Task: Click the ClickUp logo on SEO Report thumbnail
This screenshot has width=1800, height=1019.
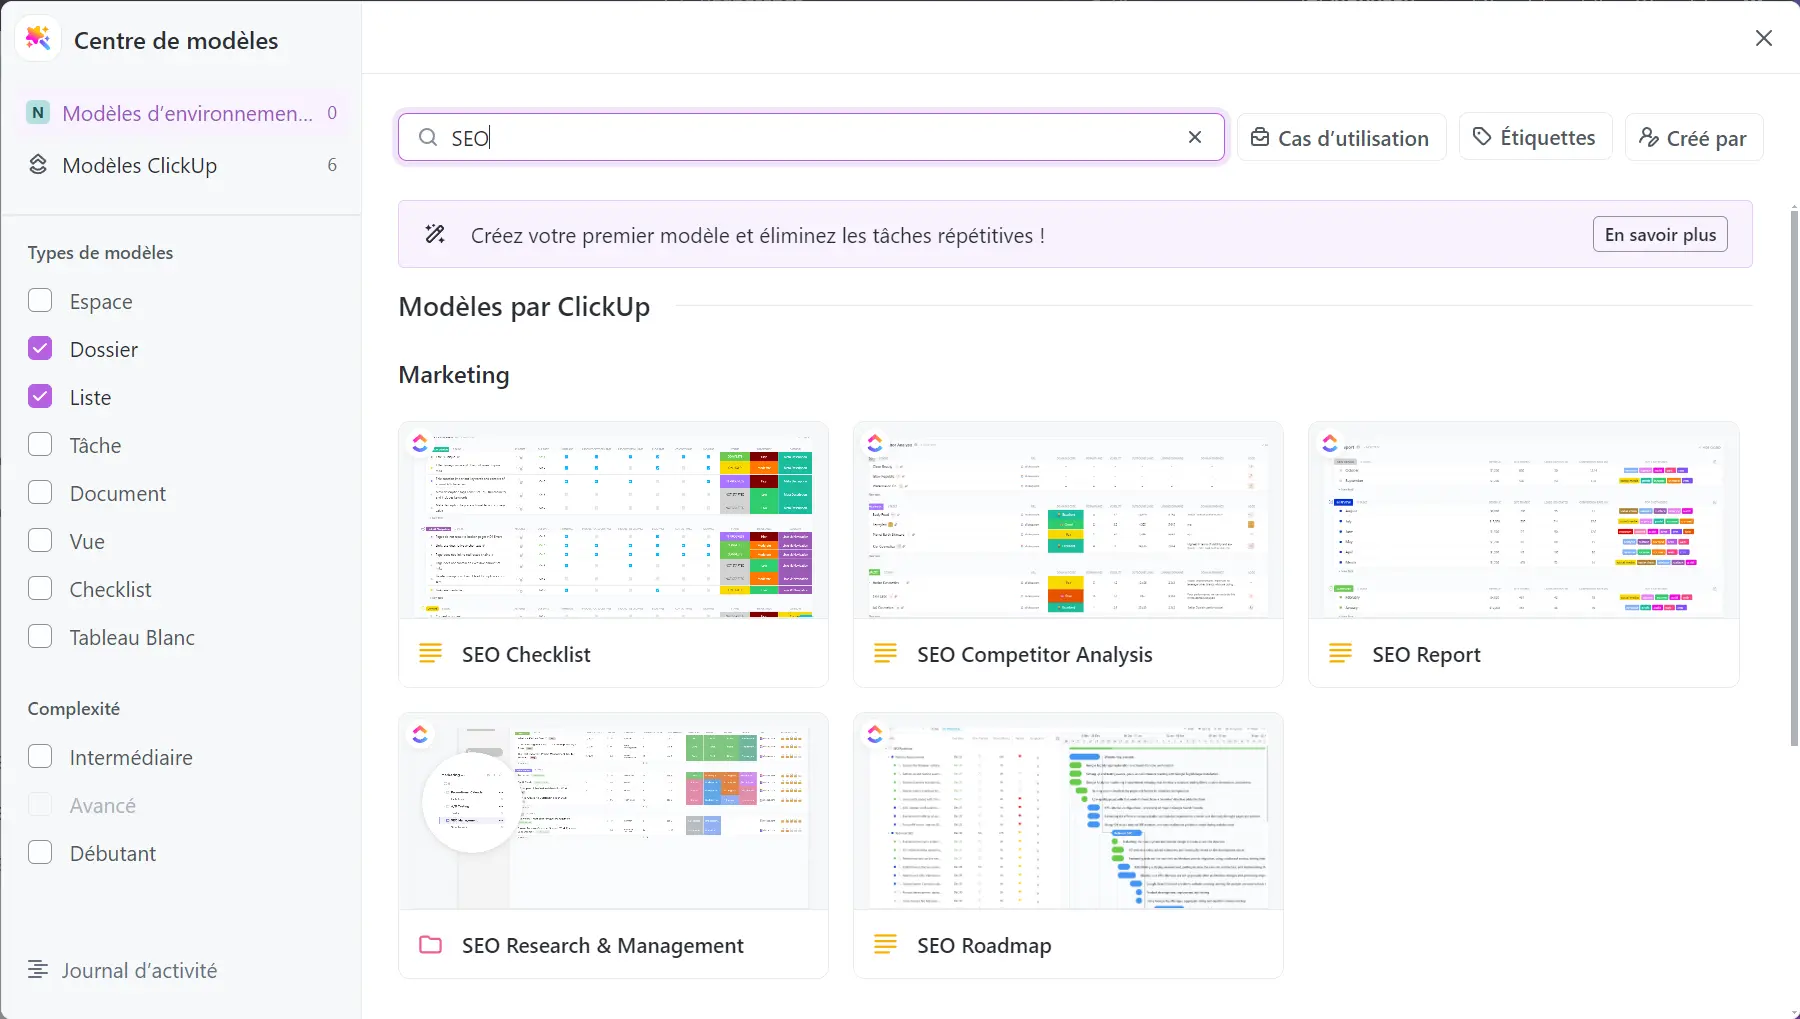Action: click(1330, 442)
